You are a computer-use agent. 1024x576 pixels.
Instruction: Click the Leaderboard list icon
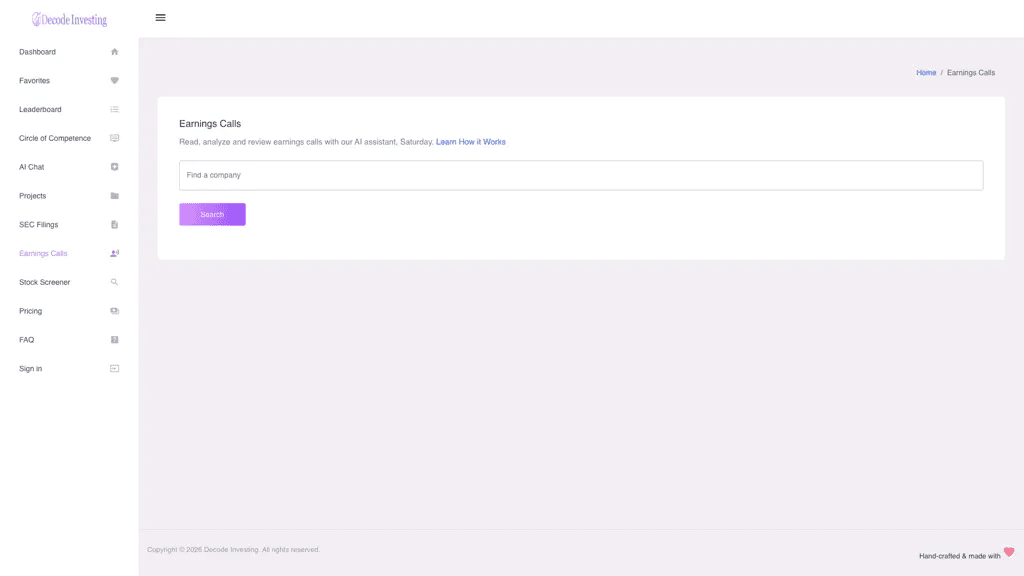pos(114,109)
